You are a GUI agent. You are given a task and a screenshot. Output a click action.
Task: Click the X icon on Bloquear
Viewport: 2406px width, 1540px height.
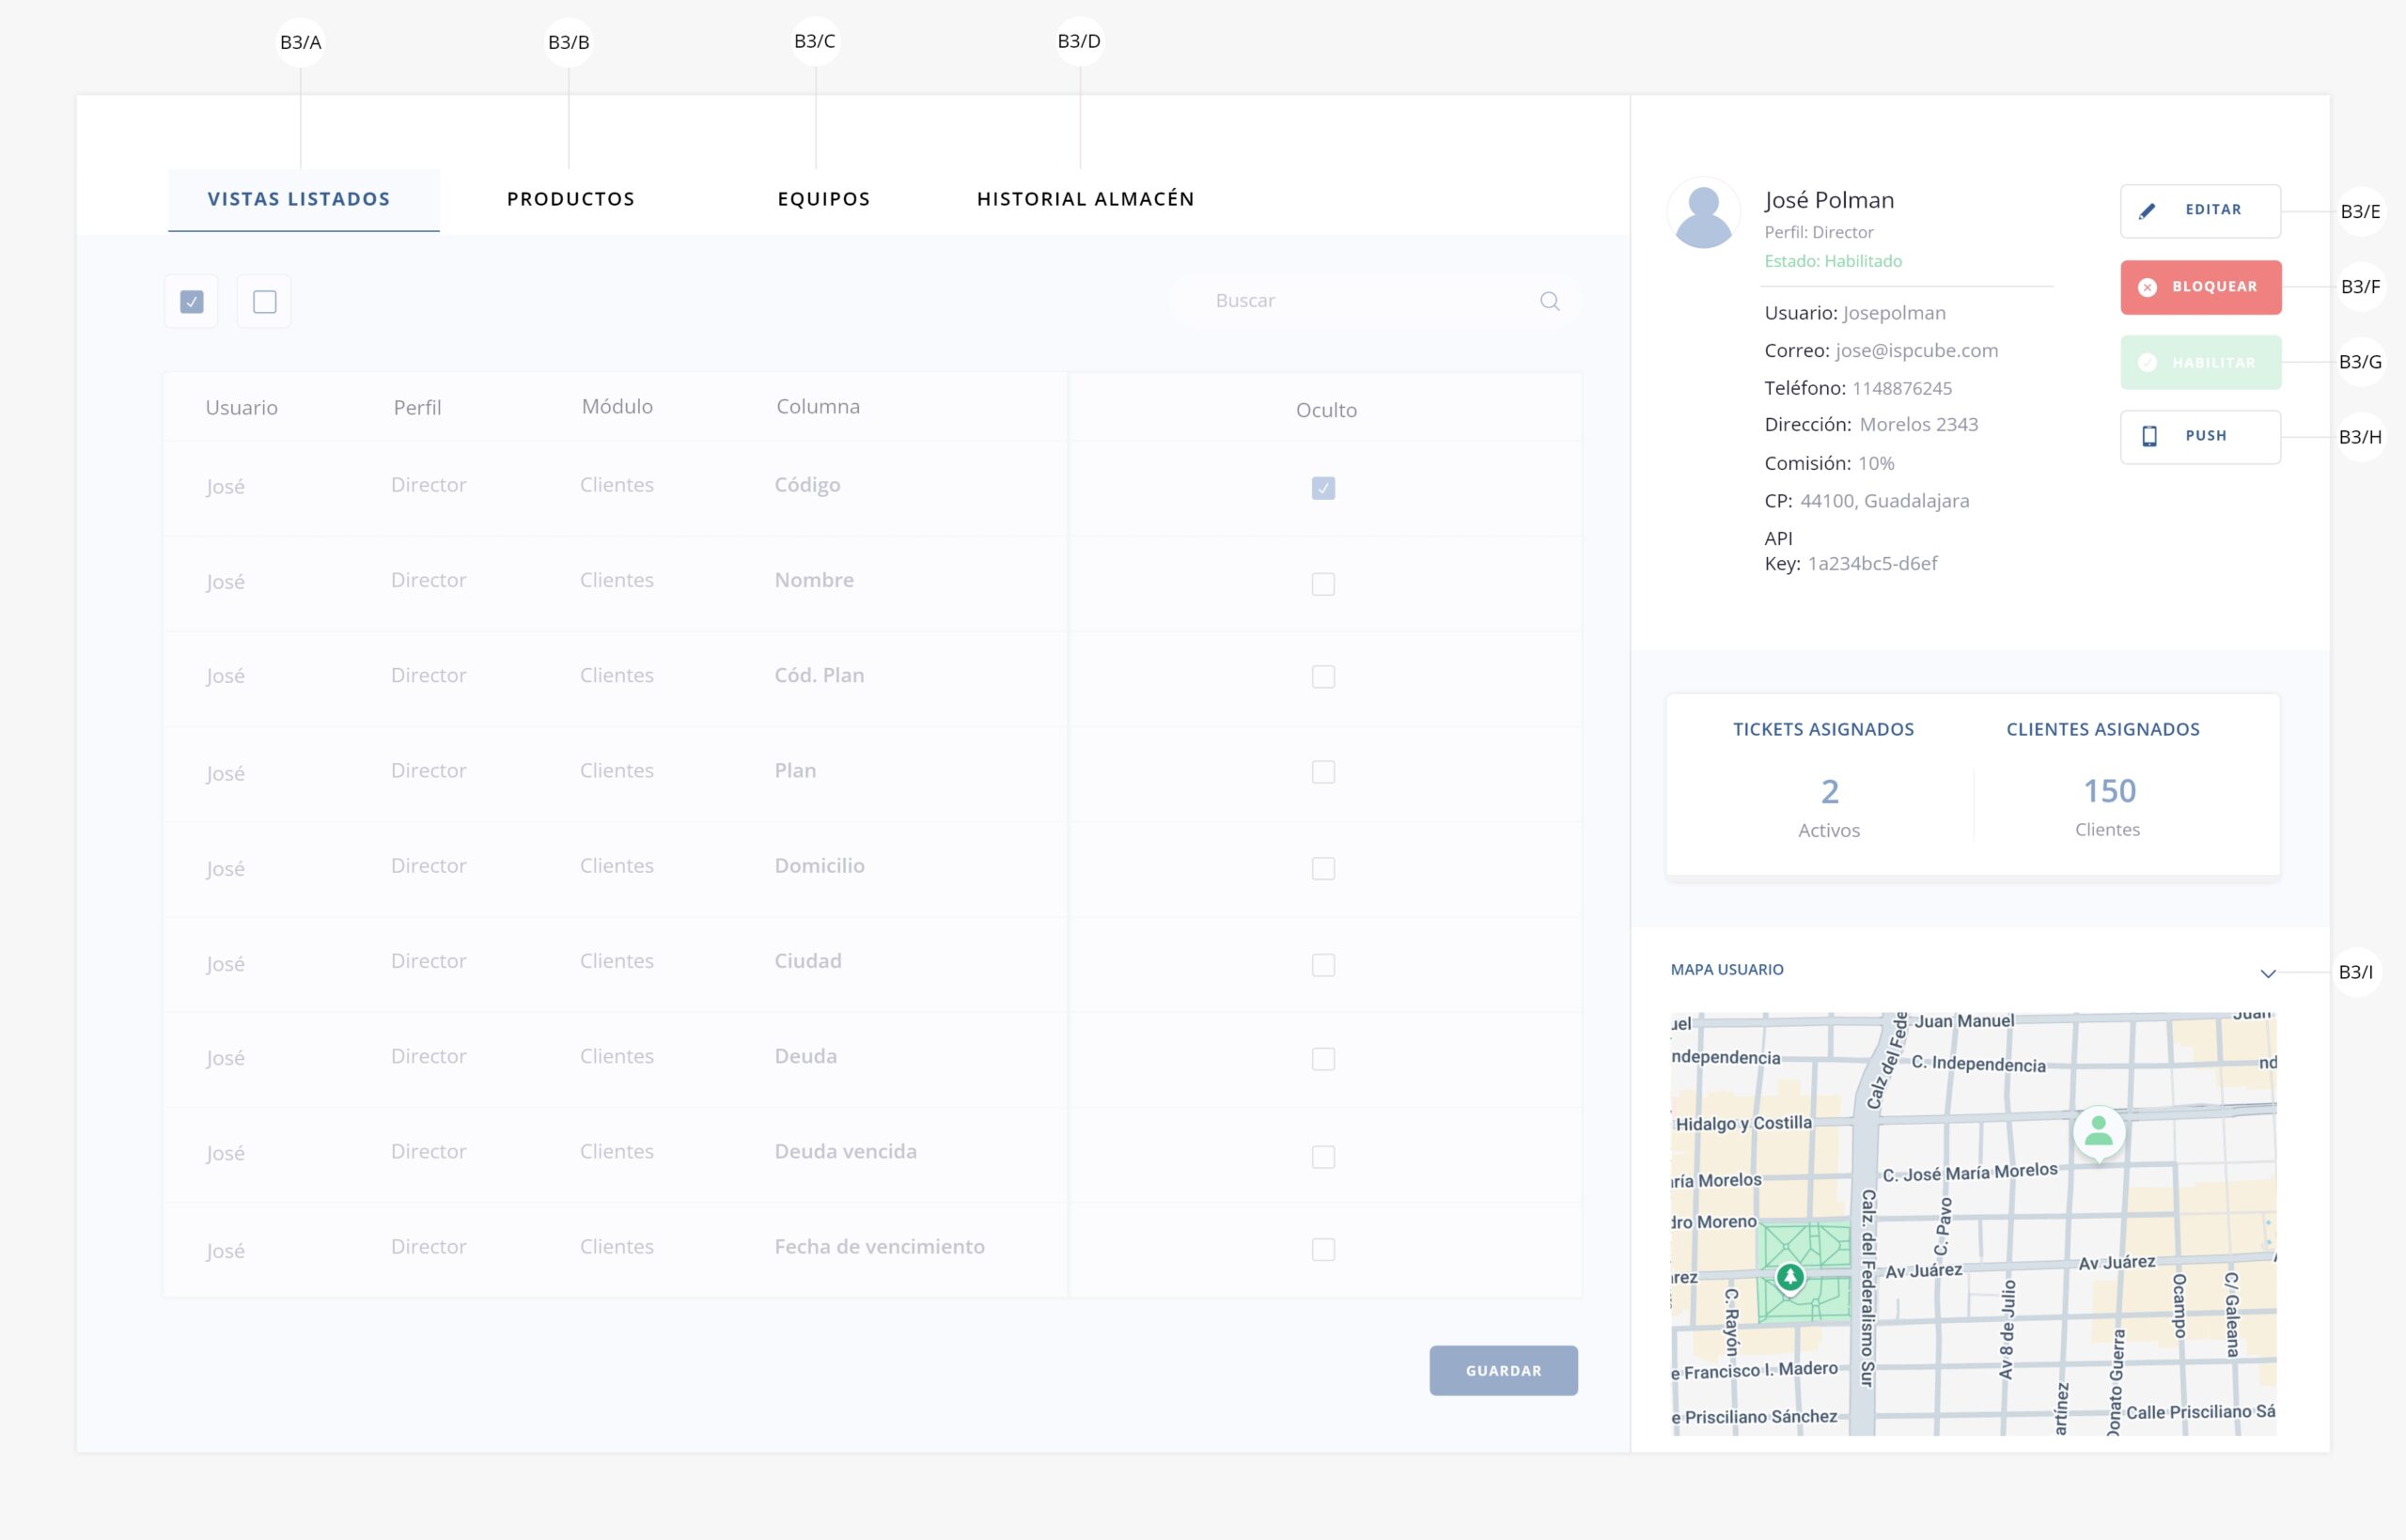2146,287
